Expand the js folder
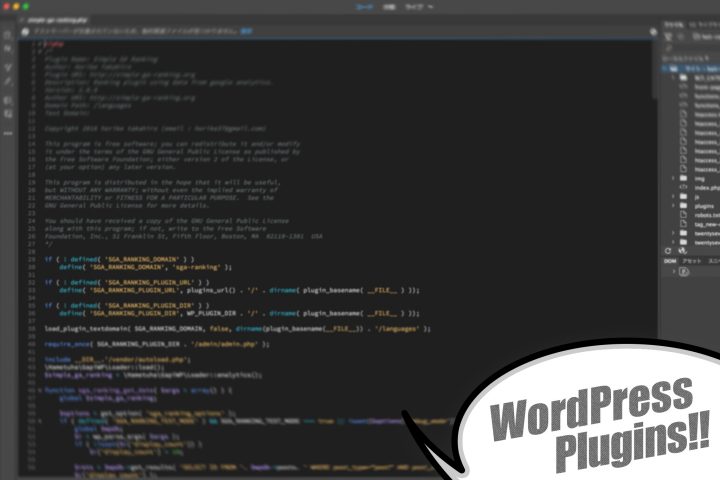The height and width of the screenshot is (480, 720). click(674, 197)
